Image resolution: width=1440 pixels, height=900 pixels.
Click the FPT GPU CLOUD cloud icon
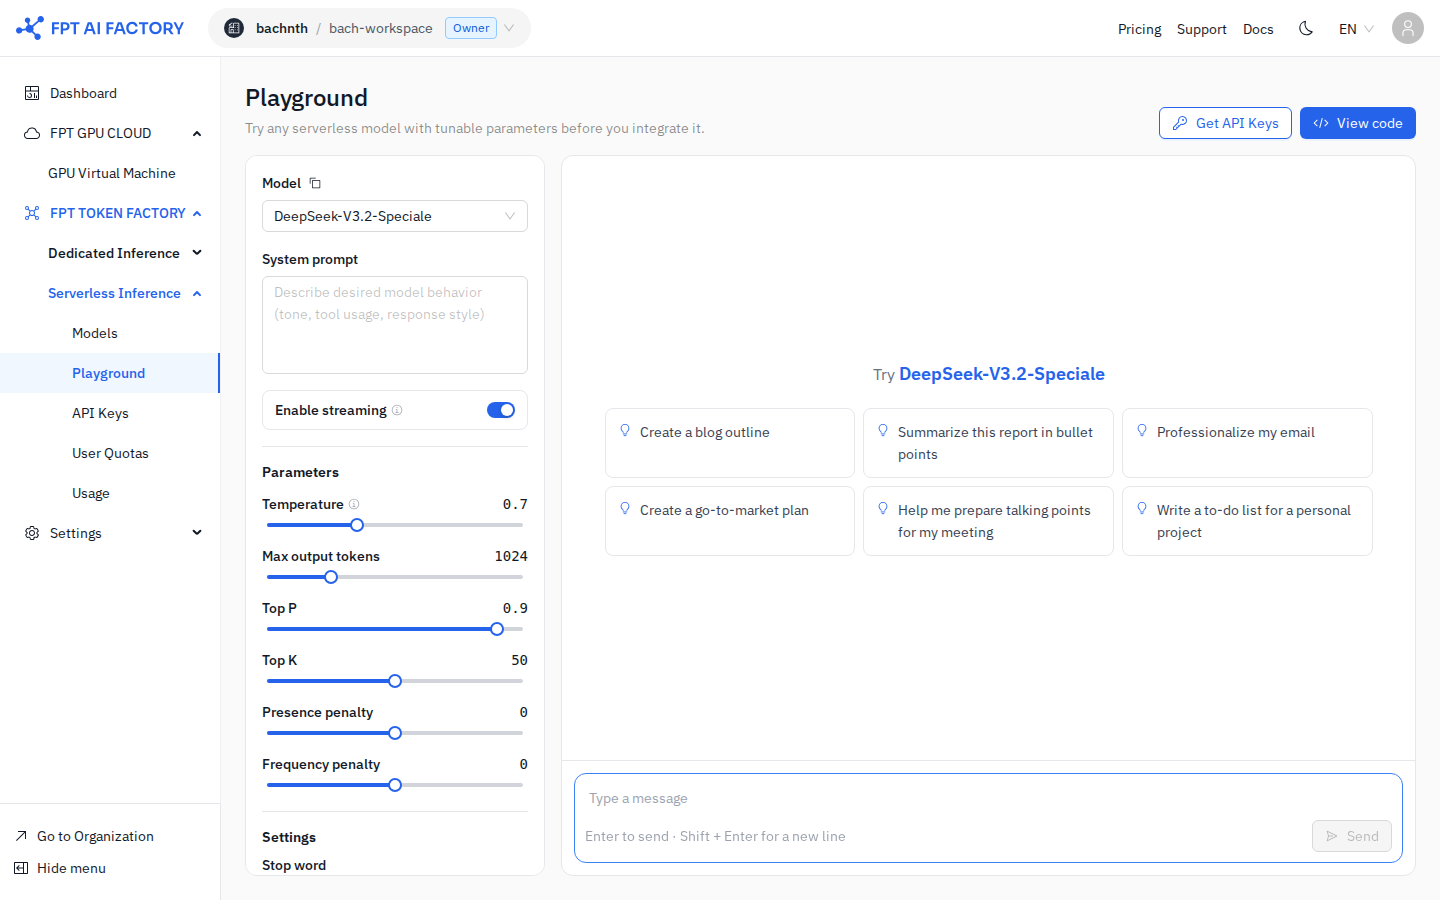32,133
